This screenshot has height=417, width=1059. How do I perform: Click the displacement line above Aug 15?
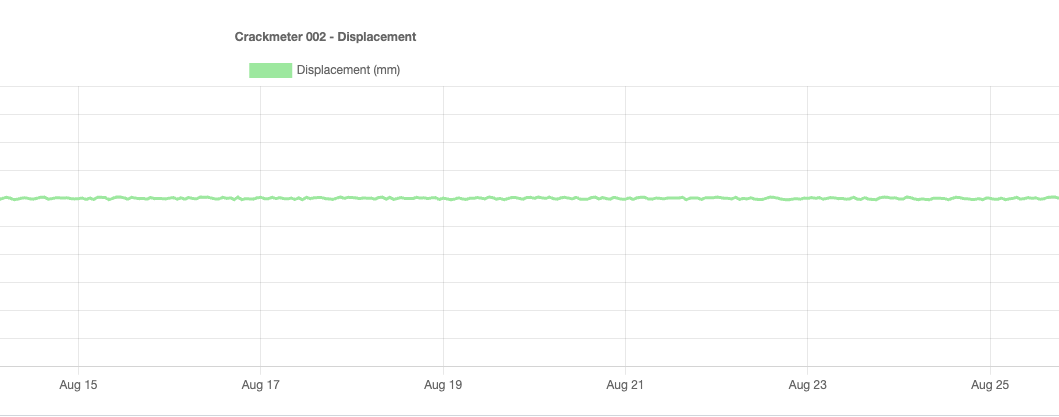tap(78, 198)
